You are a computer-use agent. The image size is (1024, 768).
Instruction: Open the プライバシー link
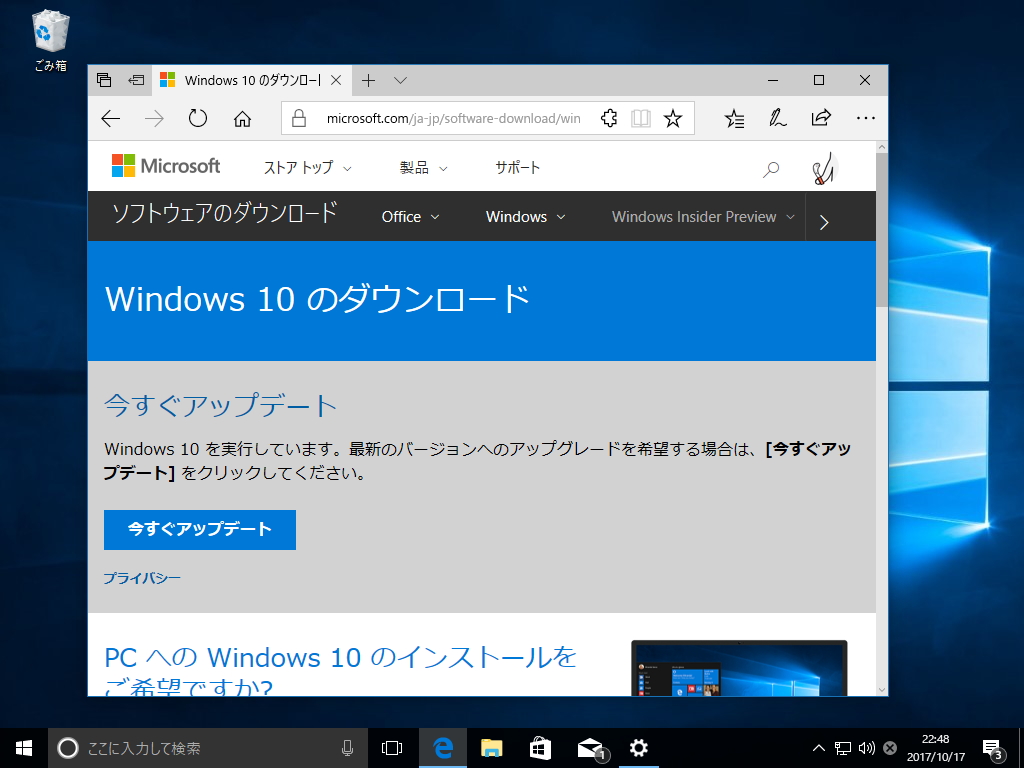[x=143, y=577]
